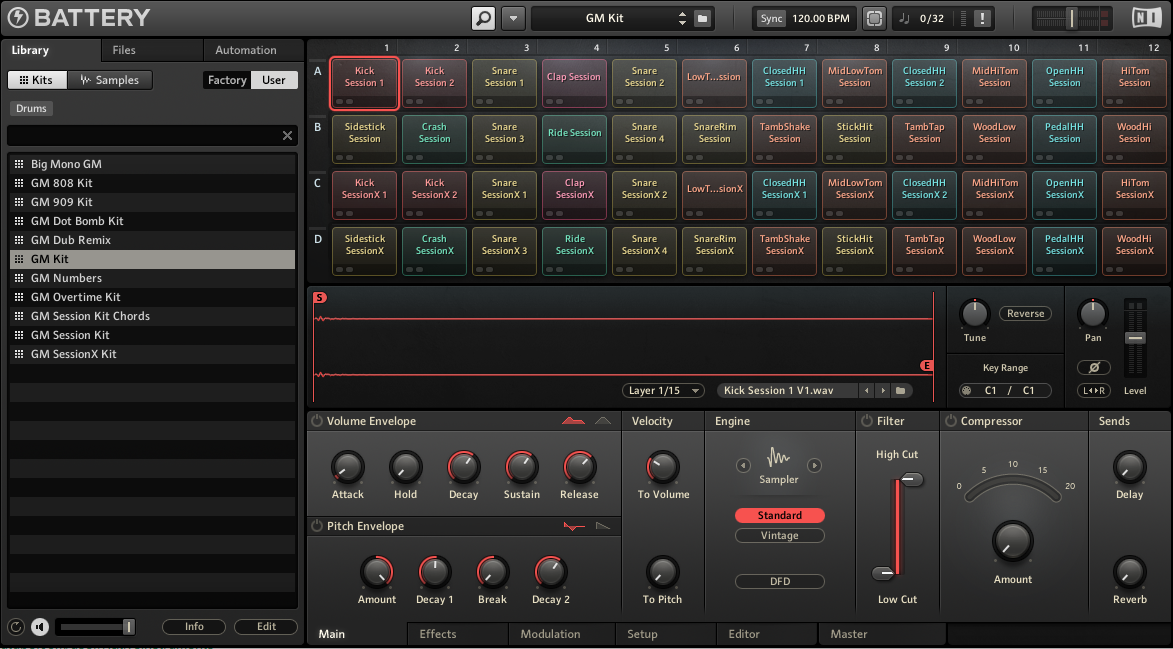Viewport: 1173px width, 649px height.
Task: Click the Reverse button
Action: [1025, 314]
